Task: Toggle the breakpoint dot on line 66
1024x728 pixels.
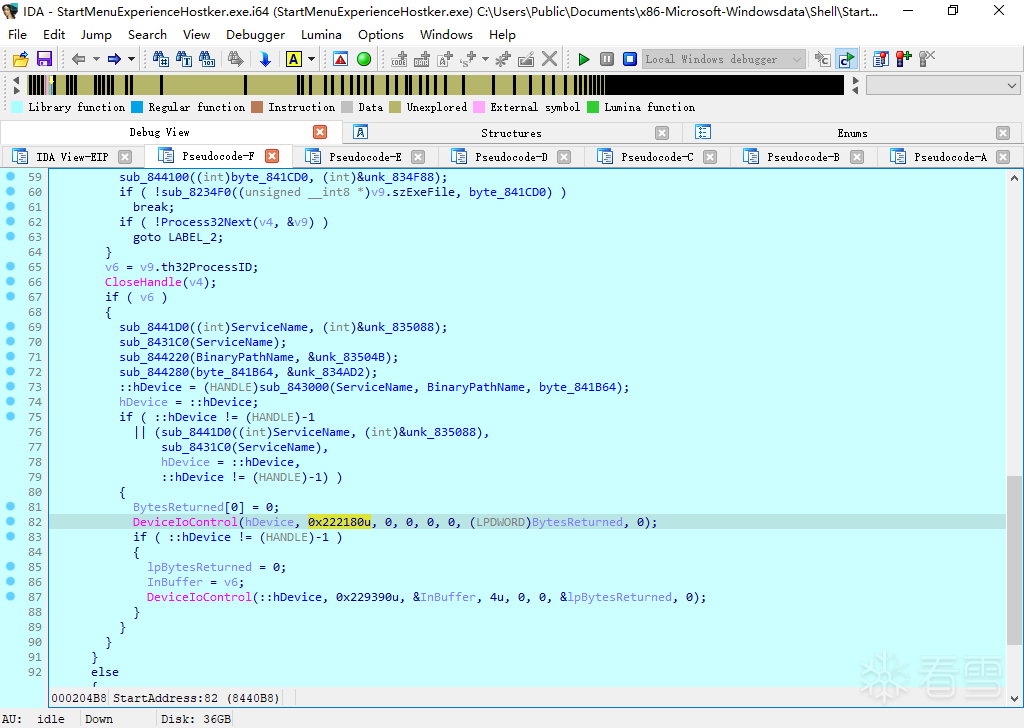Action: click(x=10, y=282)
